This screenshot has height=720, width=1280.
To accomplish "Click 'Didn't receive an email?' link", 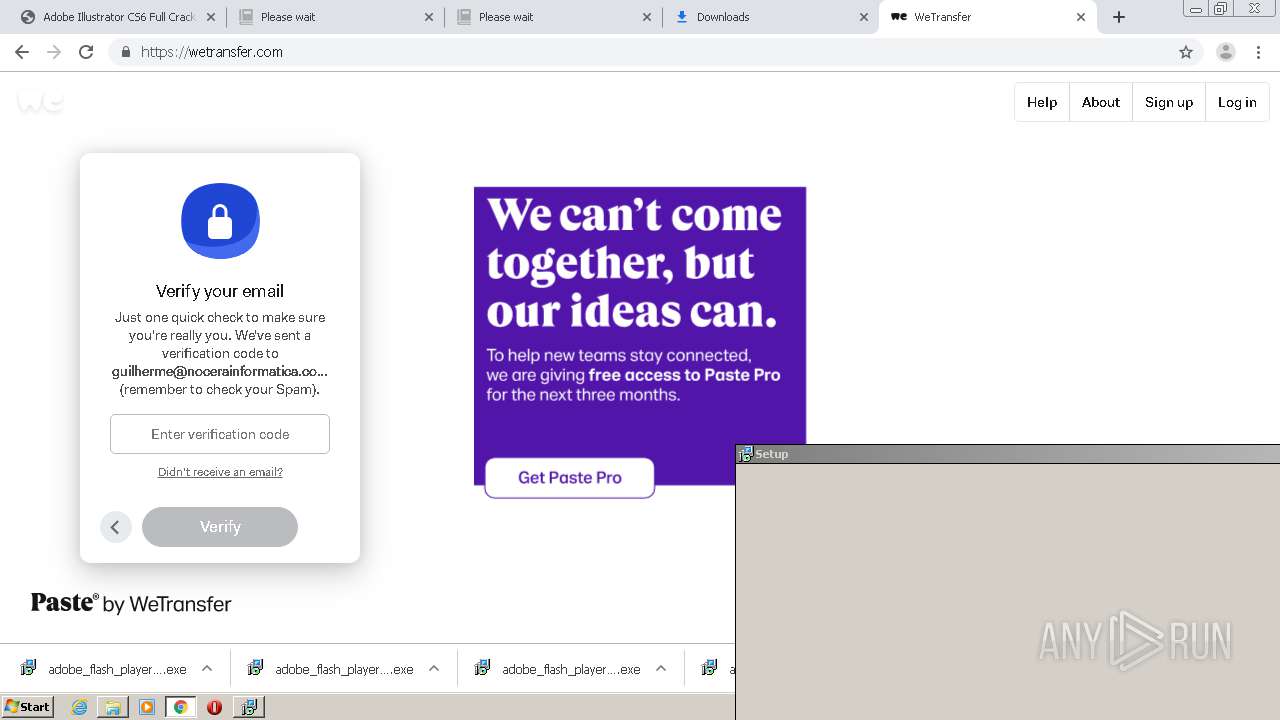I will [x=220, y=472].
